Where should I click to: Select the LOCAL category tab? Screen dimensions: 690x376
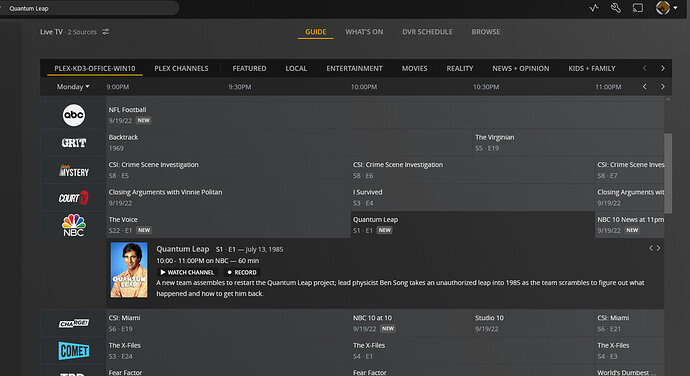point(296,68)
